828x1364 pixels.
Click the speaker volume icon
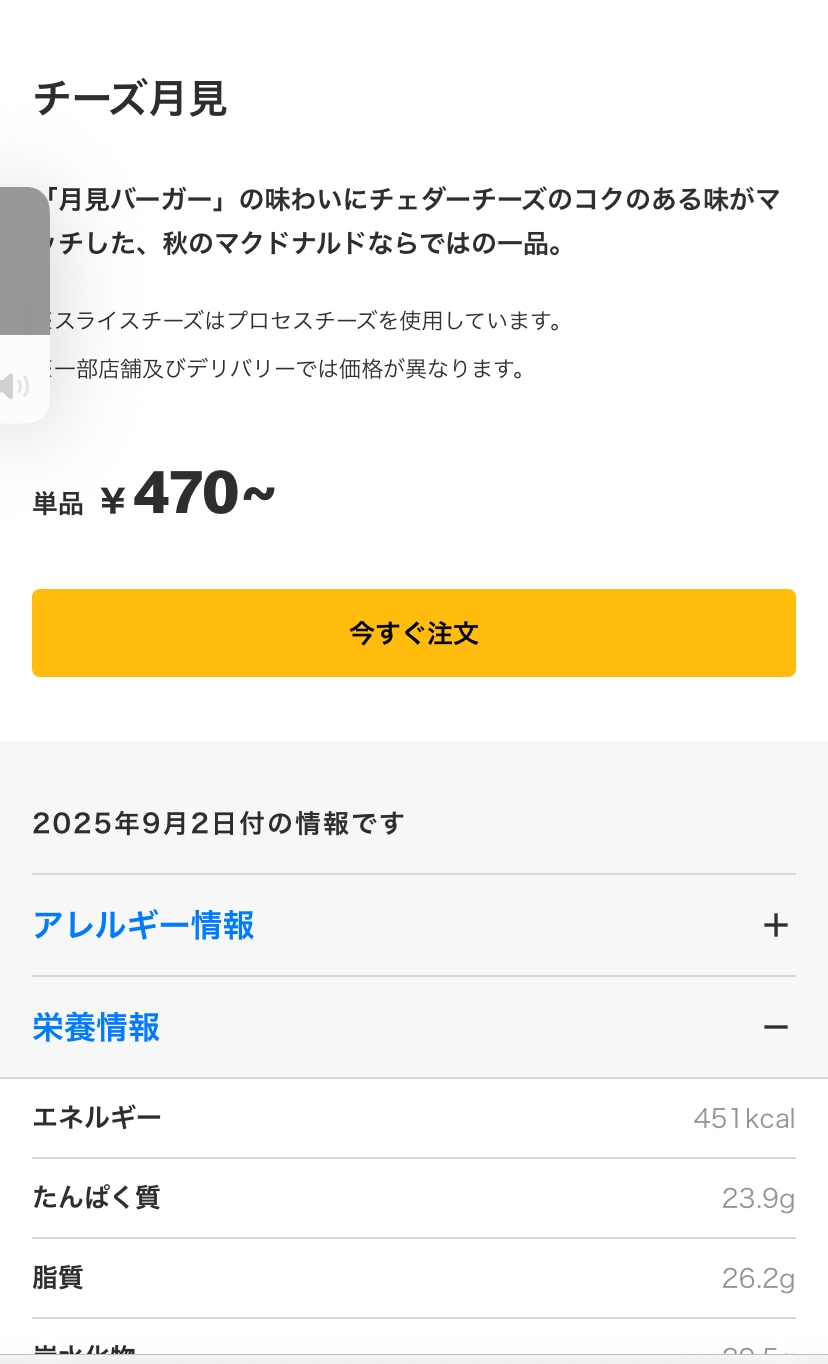tap(14, 386)
